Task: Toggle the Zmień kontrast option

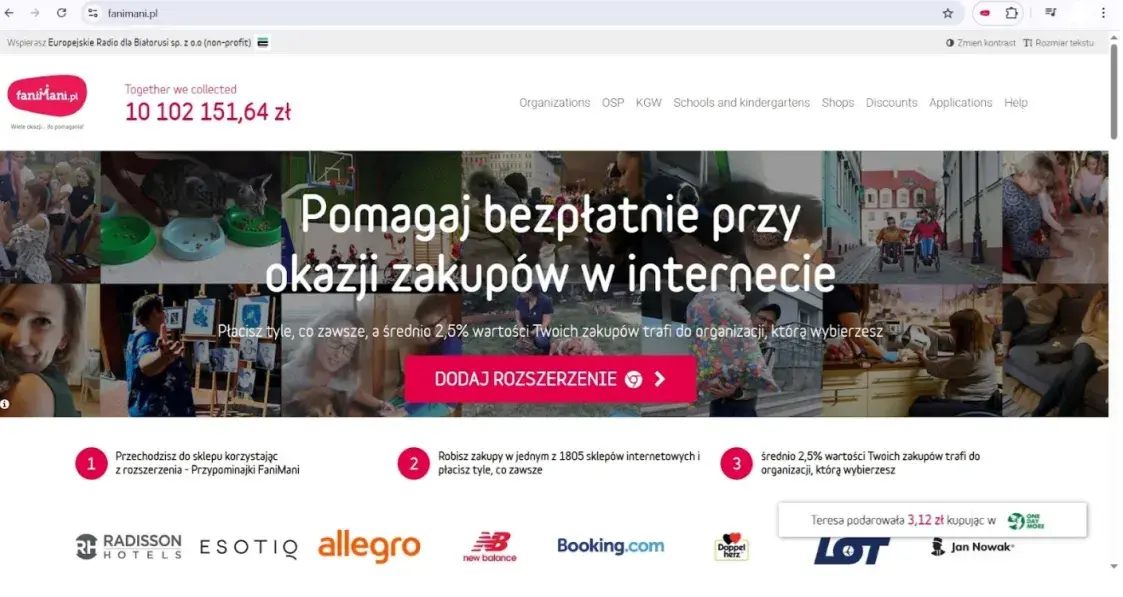Action: click(x=980, y=43)
